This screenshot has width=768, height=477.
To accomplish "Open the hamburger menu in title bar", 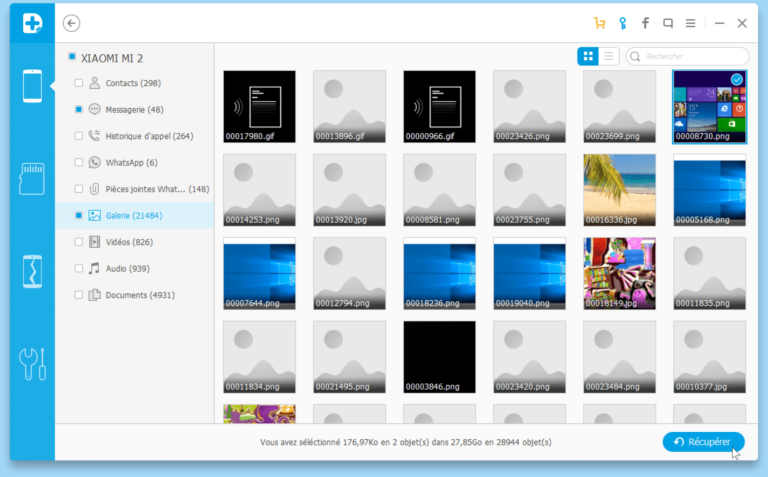I will [691, 23].
